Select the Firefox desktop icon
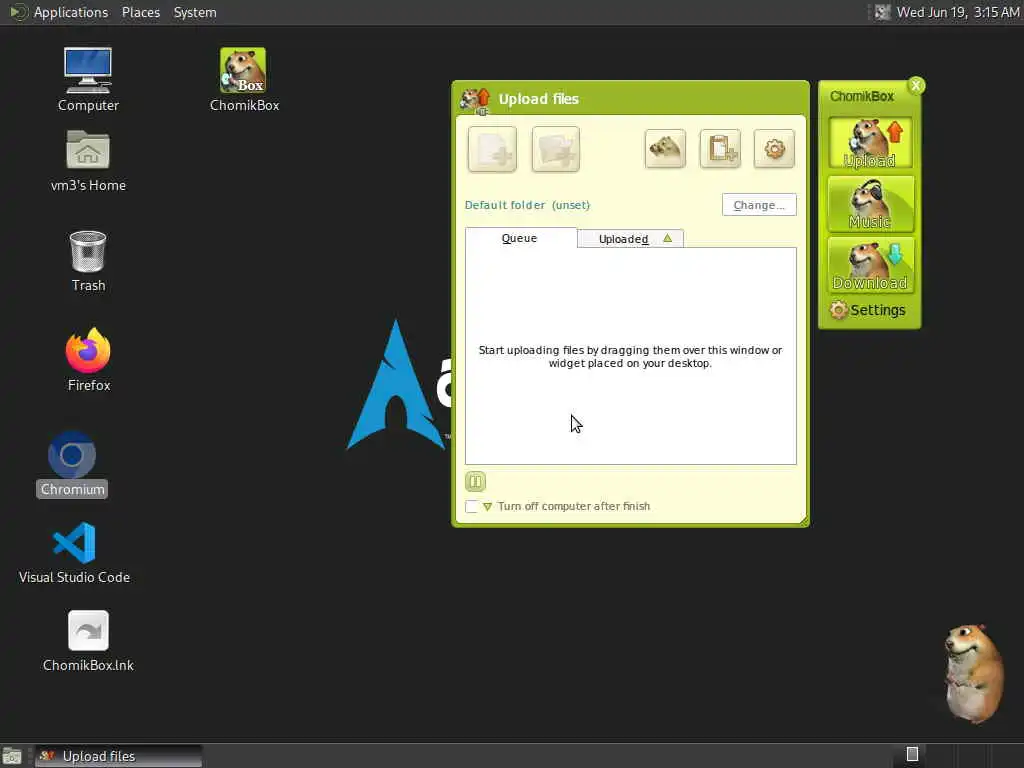Screen dimensions: 1024x768 point(88,360)
